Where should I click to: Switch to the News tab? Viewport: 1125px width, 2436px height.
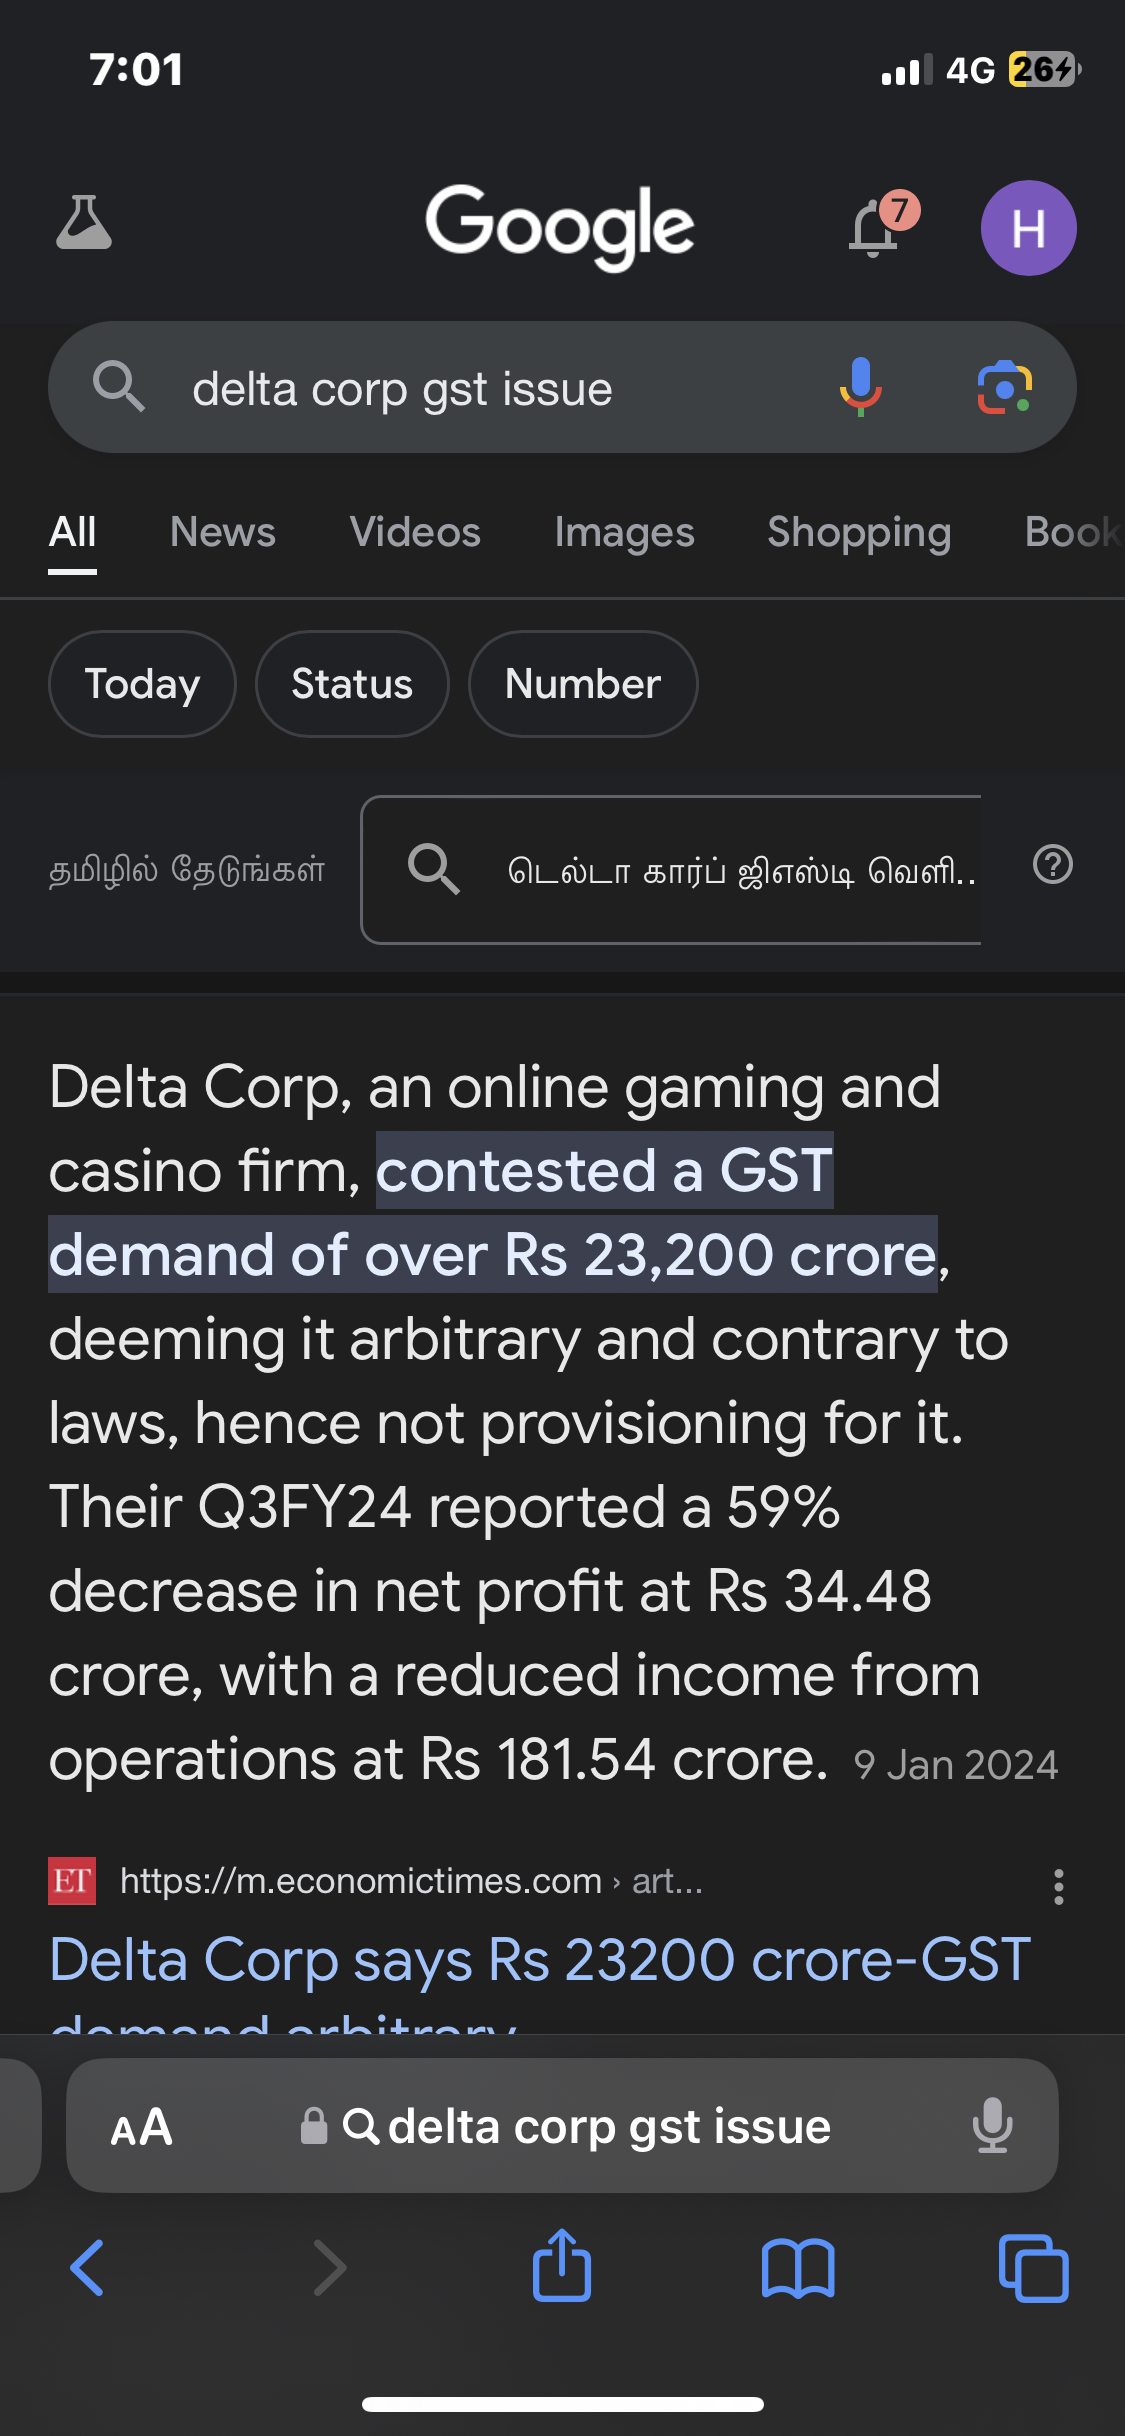[x=223, y=533]
